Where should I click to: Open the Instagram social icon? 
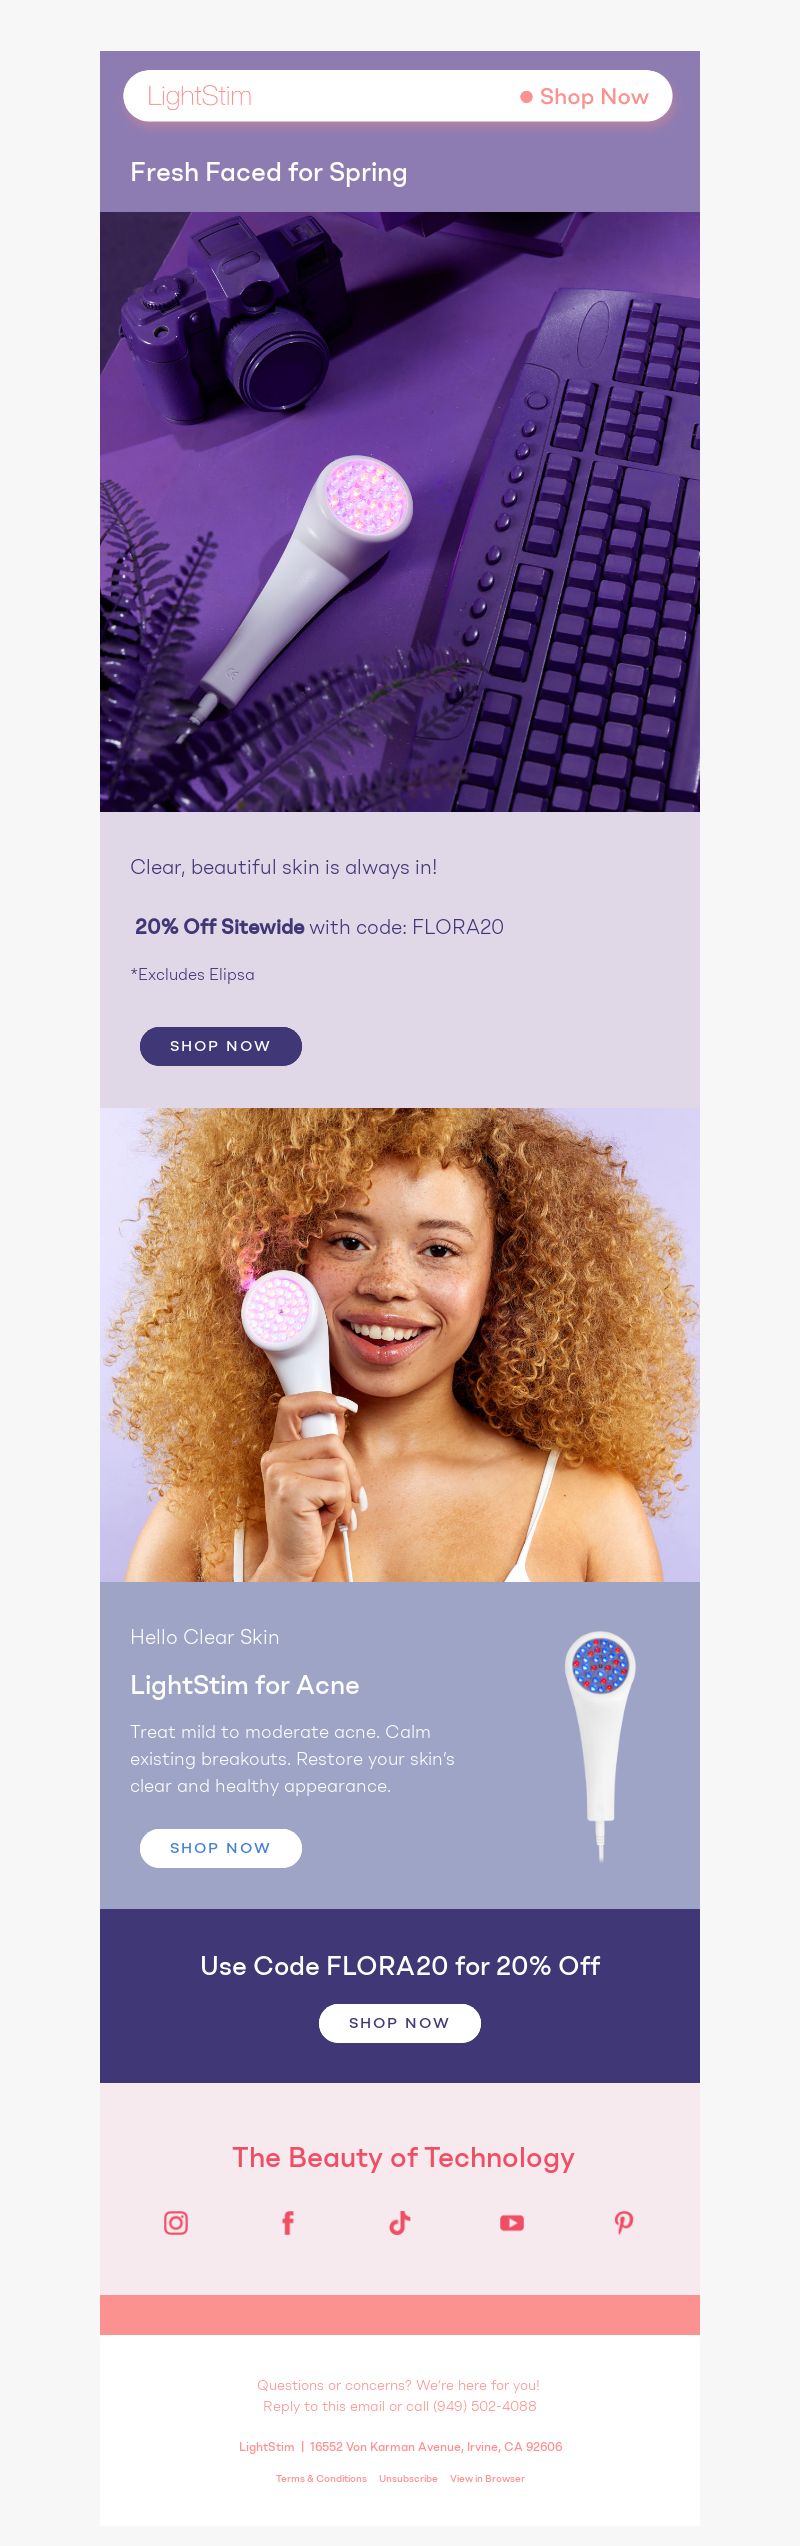coord(176,2222)
